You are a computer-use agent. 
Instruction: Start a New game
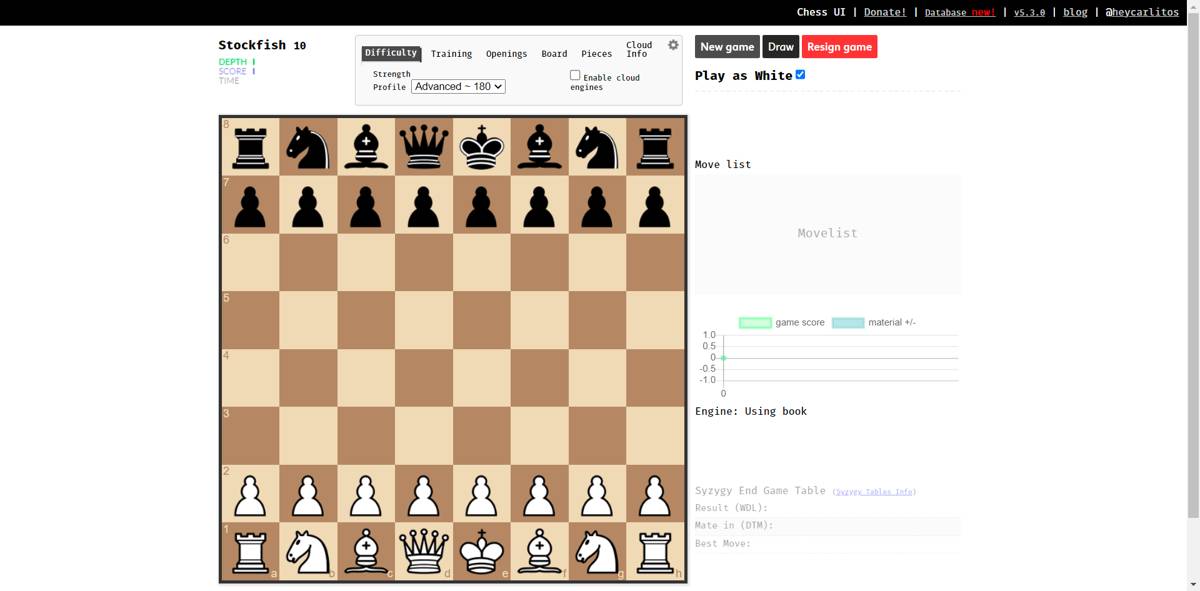[x=726, y=46]
